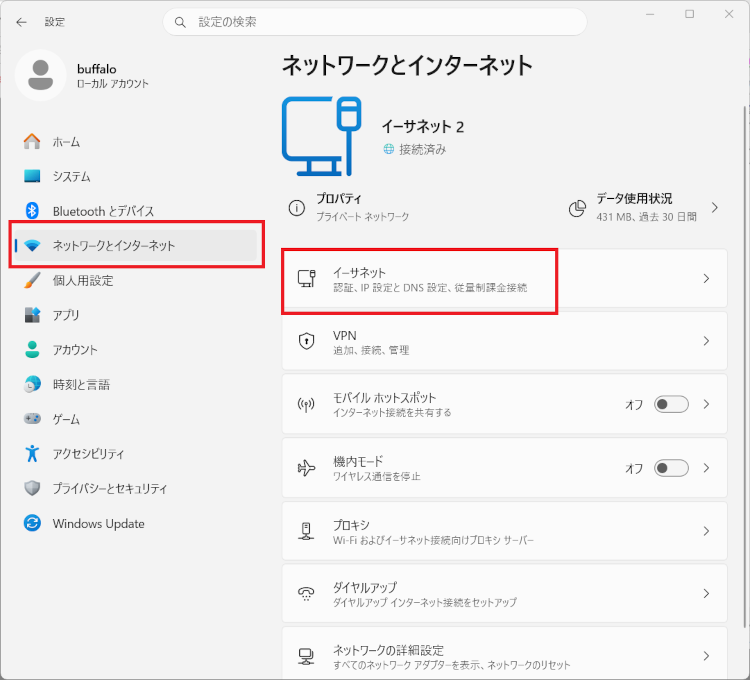This screenshot has width=750, height=680.
Task: Expand the プロキシ row chevron
Action: pyautogui.click(x=706, y=531)
